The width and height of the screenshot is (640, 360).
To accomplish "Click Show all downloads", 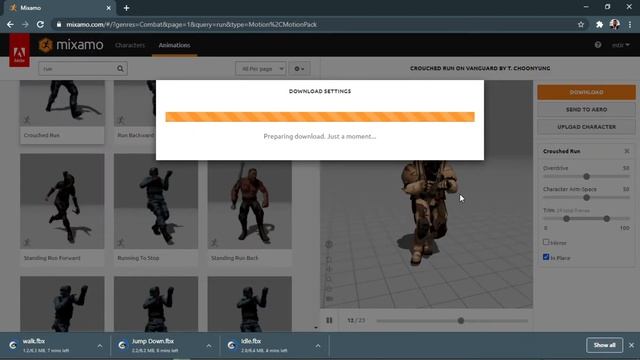I will (x=604, y=345).
